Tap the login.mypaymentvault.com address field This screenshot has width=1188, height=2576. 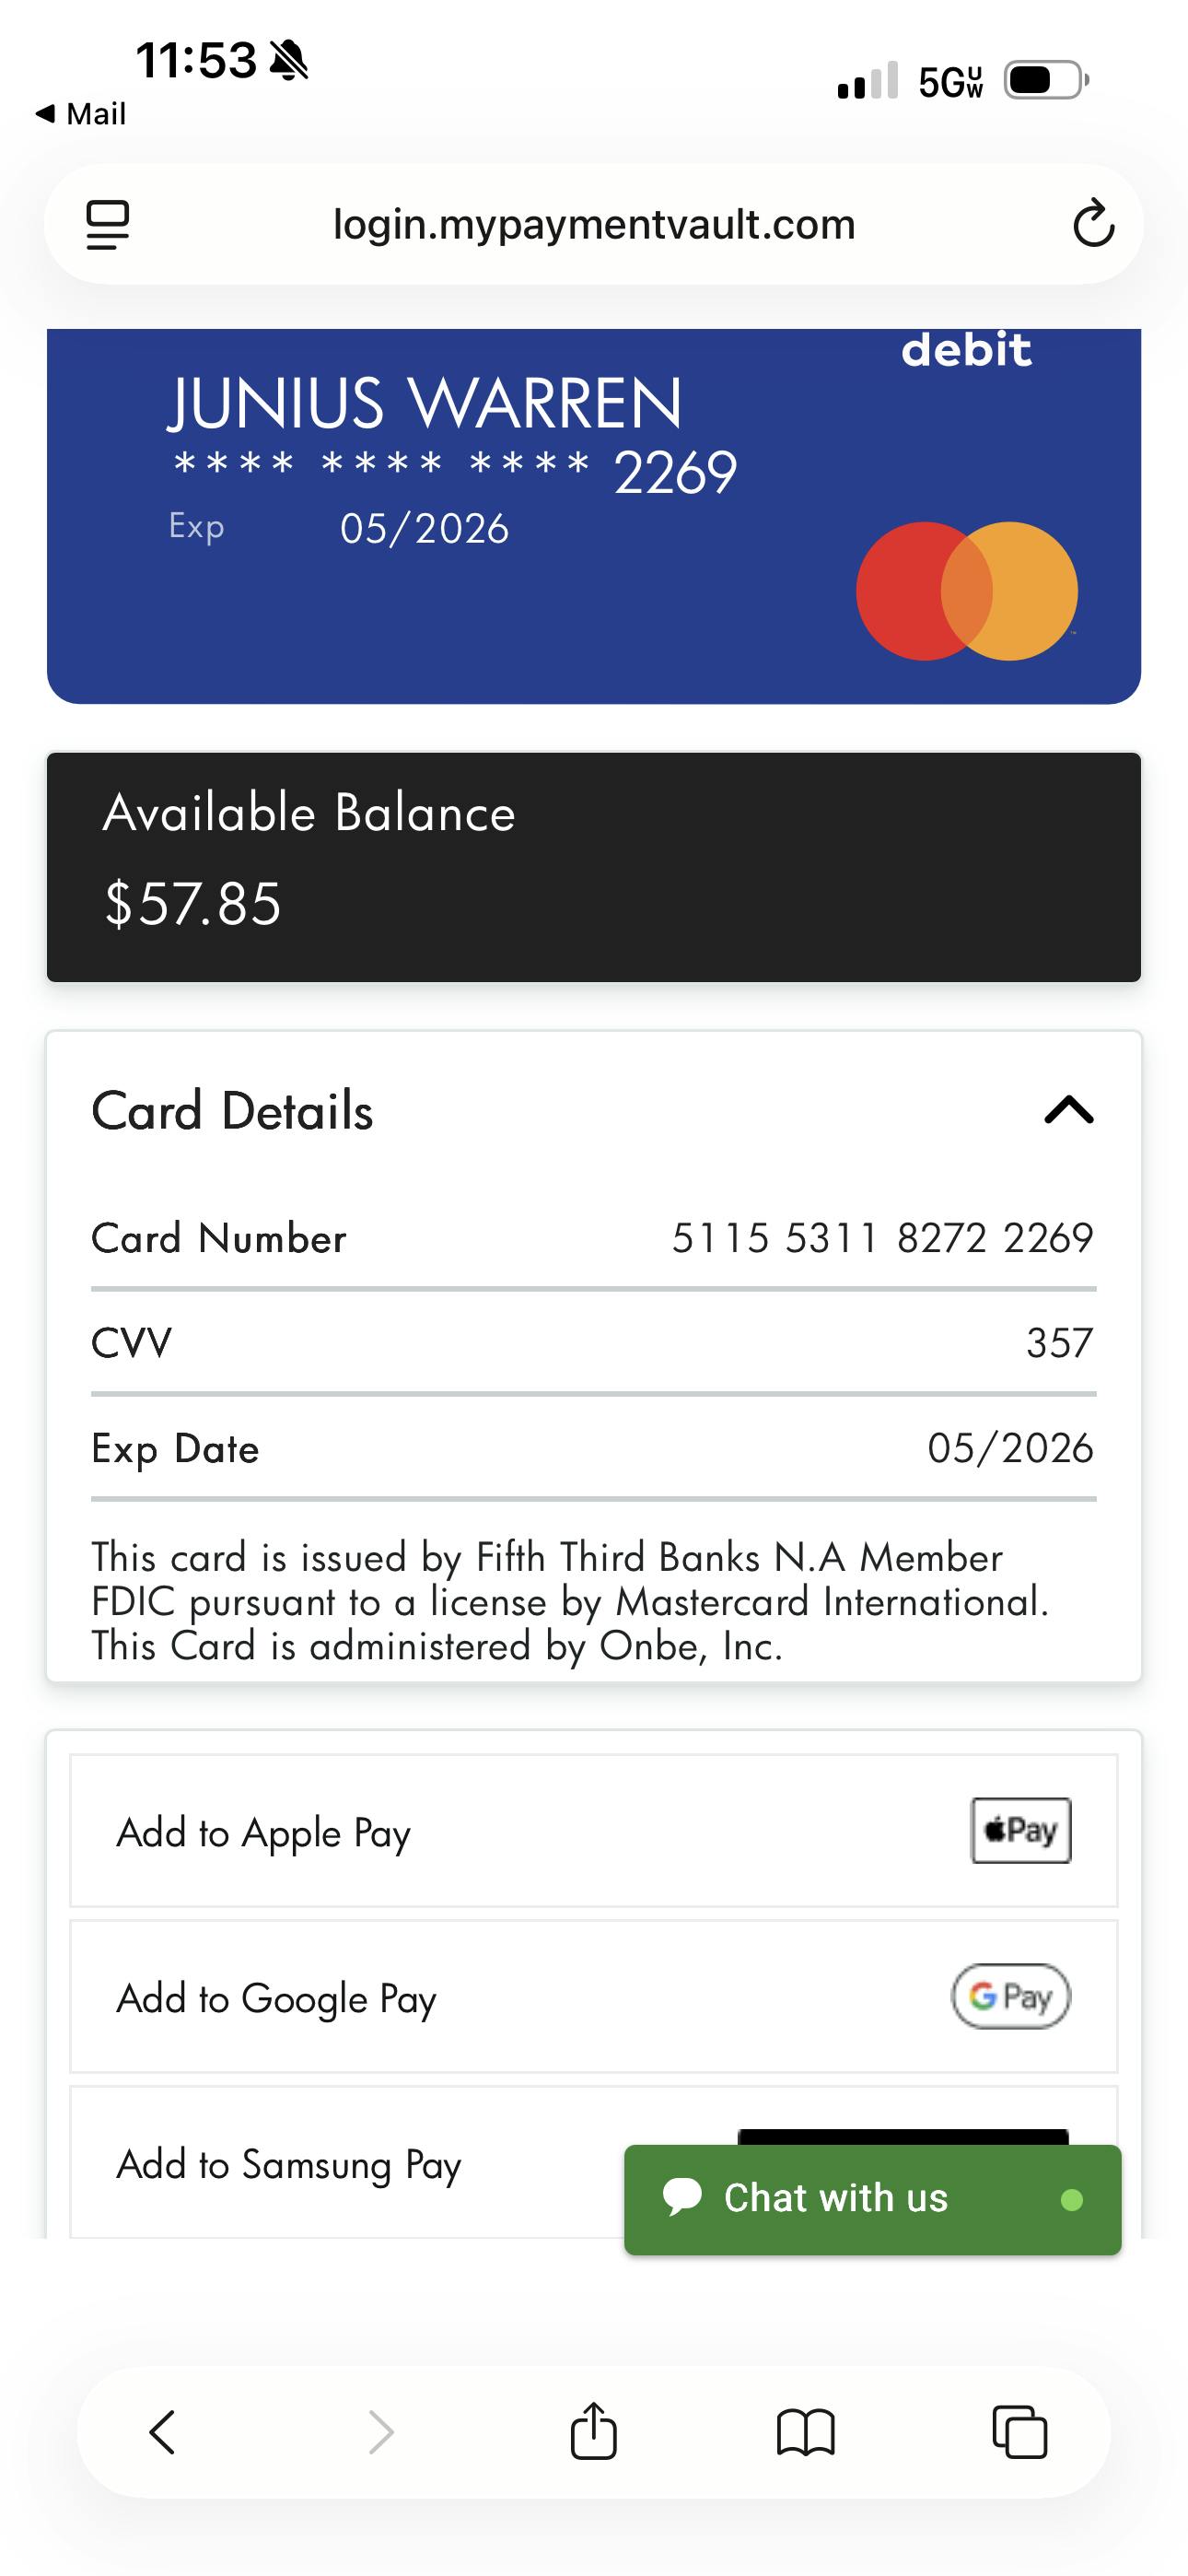594,224
